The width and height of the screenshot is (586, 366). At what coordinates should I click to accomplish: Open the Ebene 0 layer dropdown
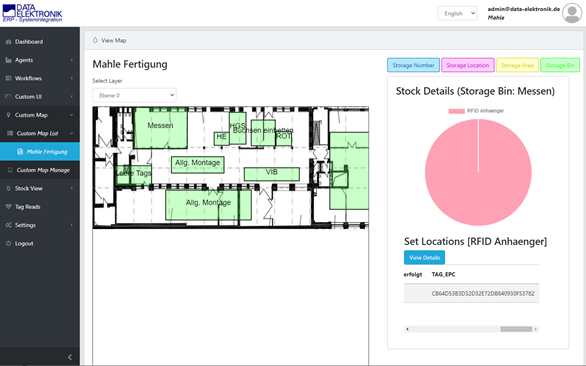coord(135,95)
